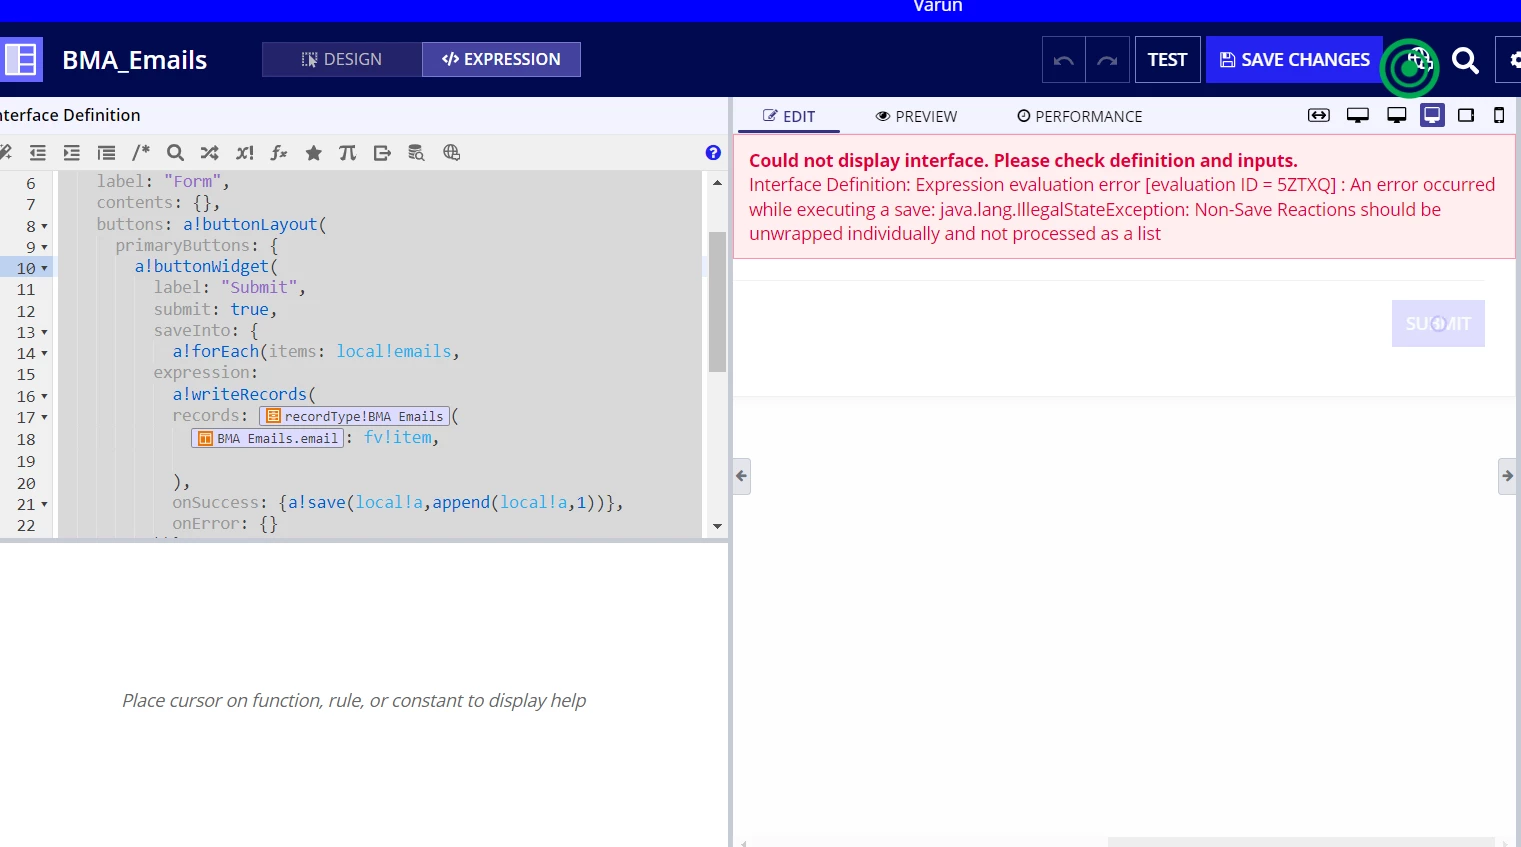Click the editor vertical scrollbar thumb
Screen dimensions: 1521x847
717,302
